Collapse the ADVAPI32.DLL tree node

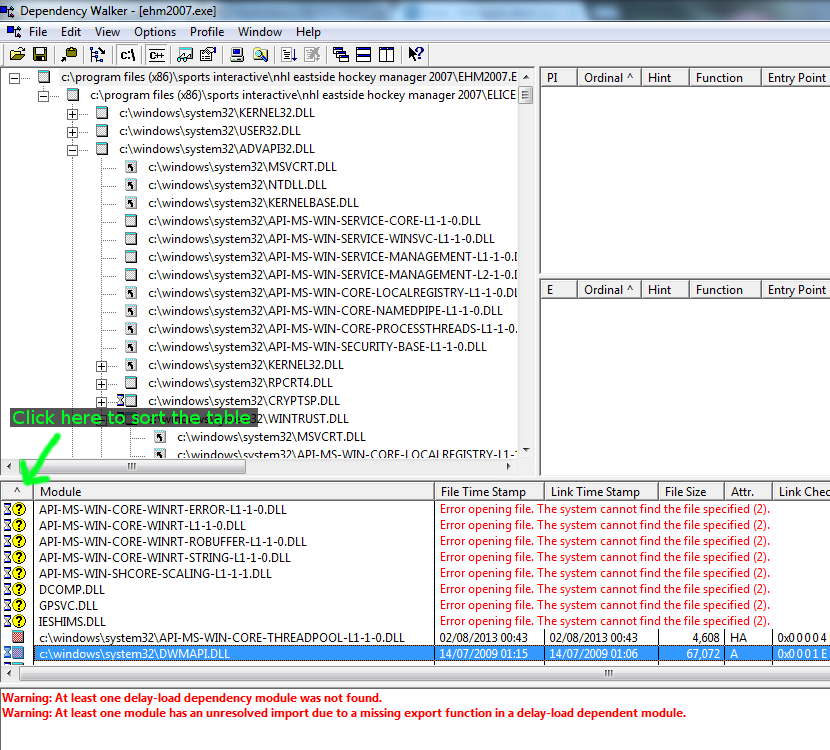(72, 149)
